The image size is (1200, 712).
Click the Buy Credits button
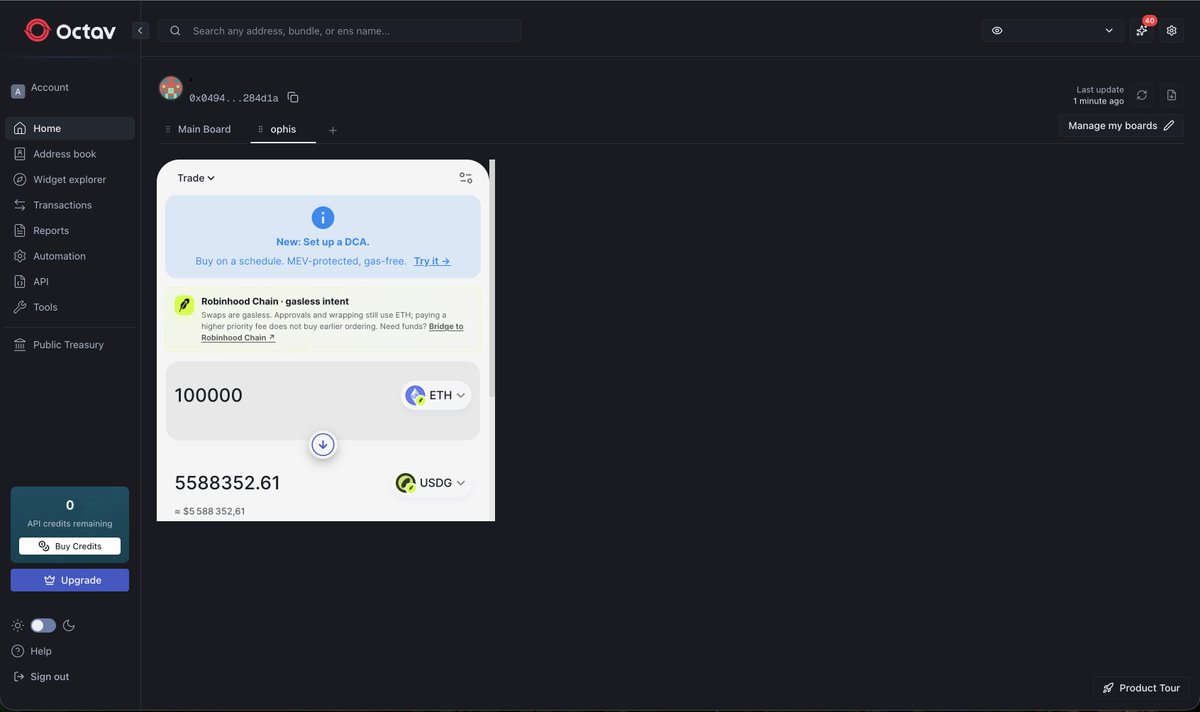pyautogui.click(x=70, y=546)
